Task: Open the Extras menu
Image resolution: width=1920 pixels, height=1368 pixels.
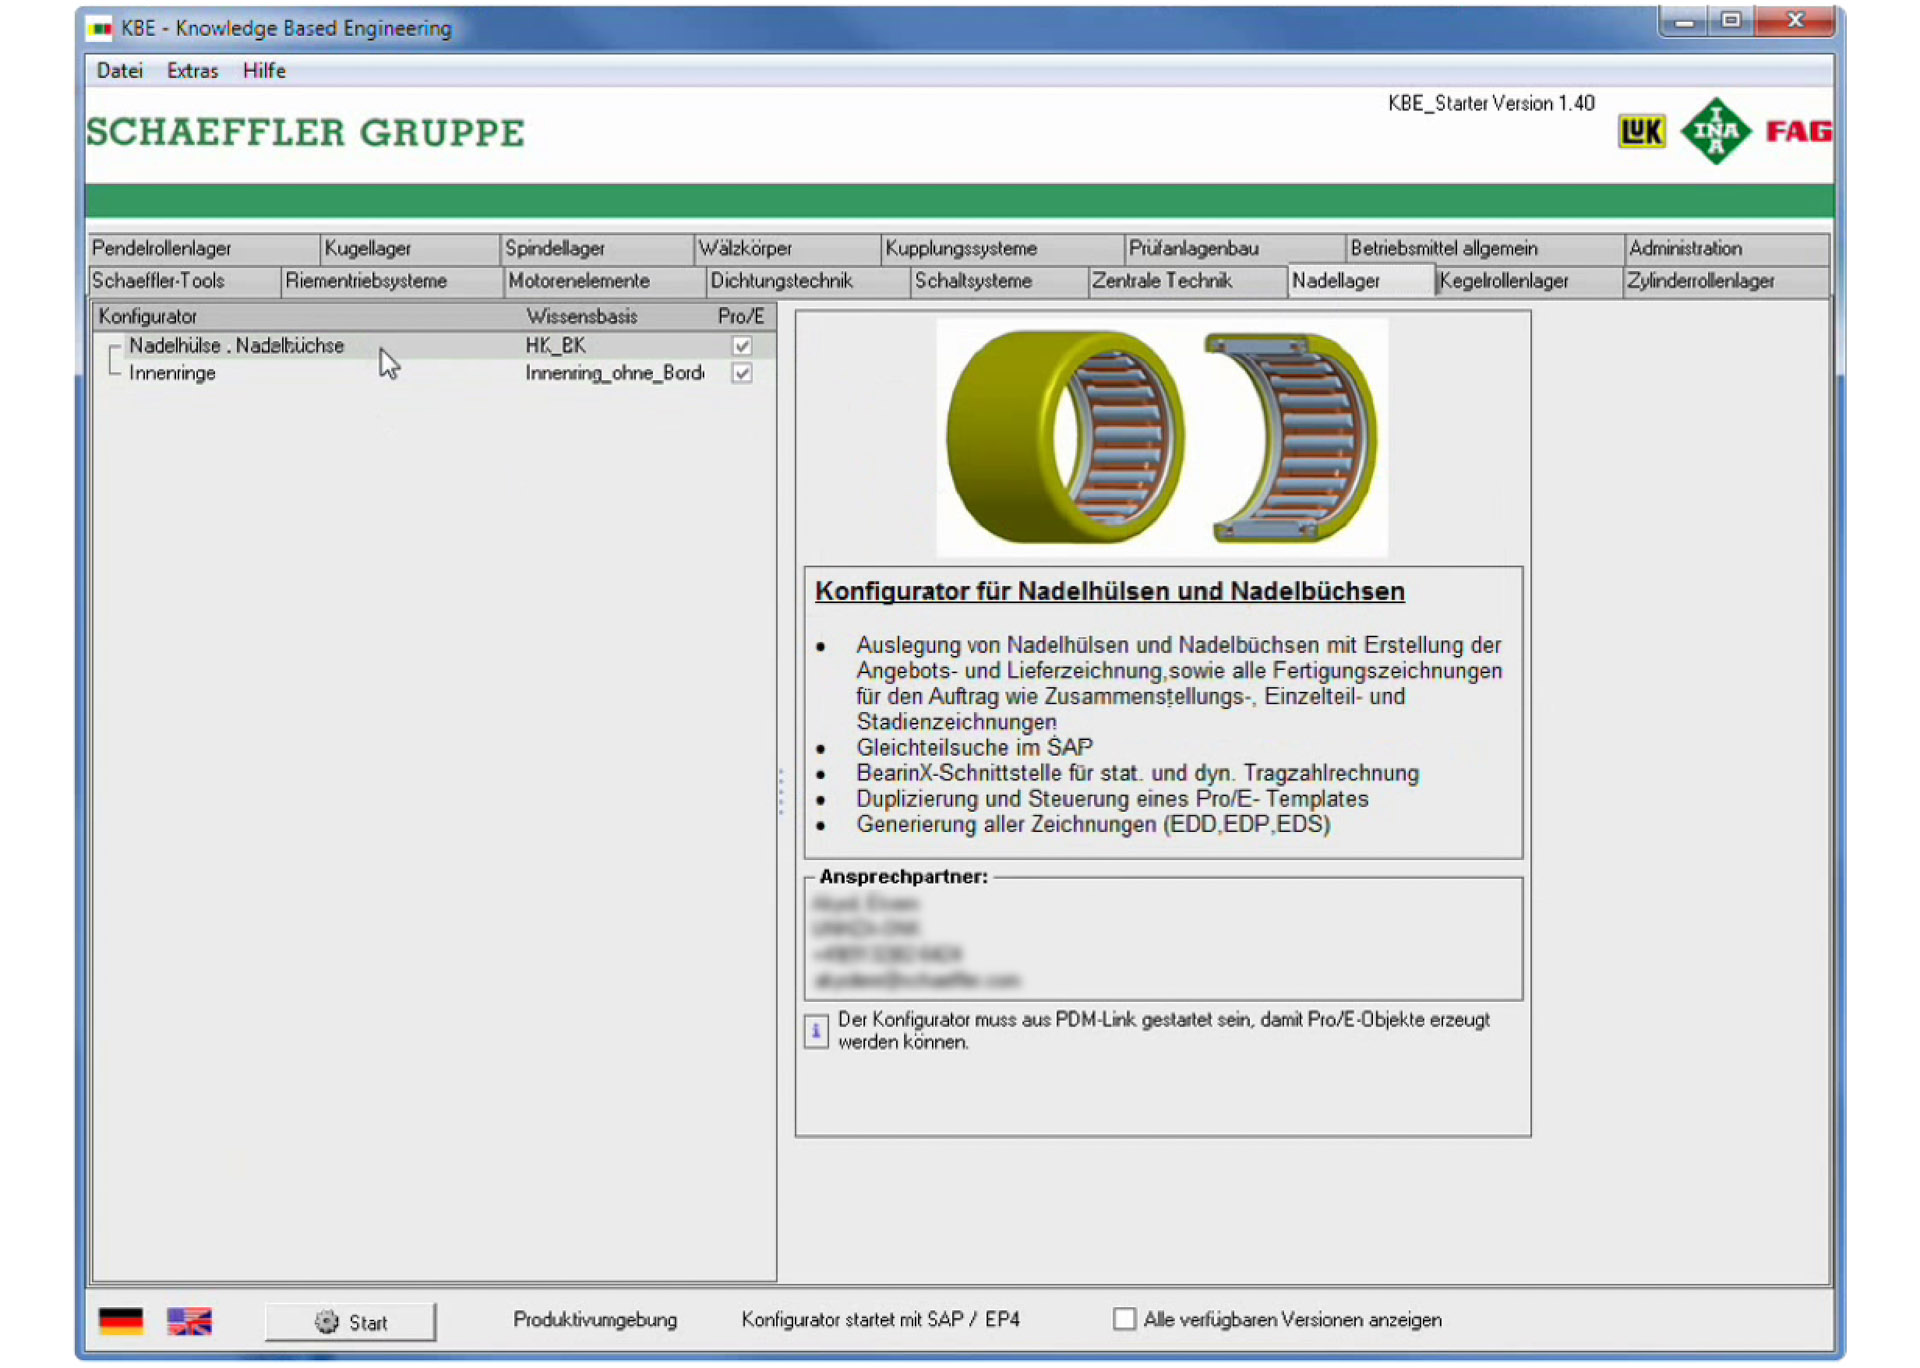Action: pos(192,71)
